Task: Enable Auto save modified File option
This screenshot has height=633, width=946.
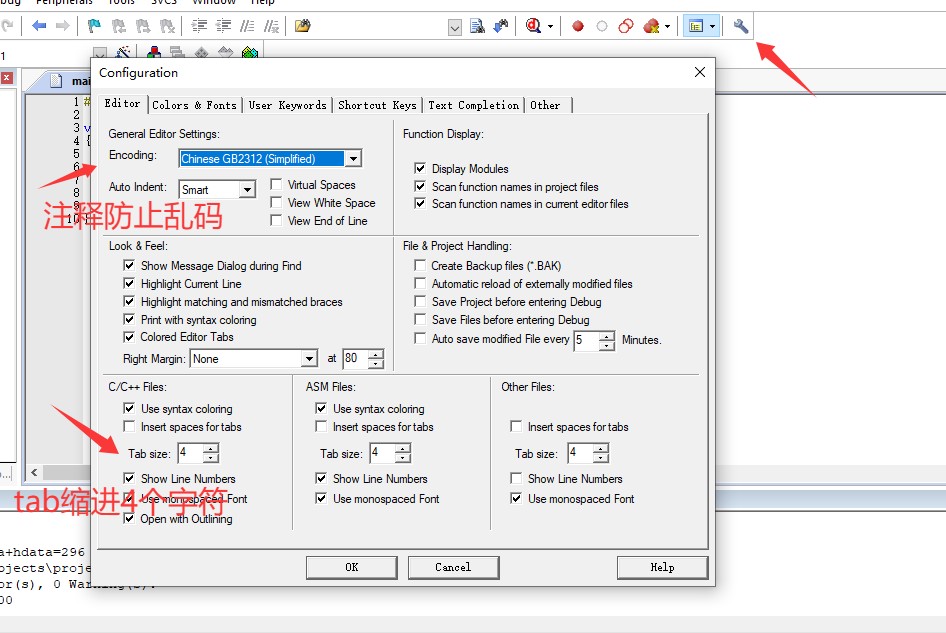Action: [x=420, y=339]
